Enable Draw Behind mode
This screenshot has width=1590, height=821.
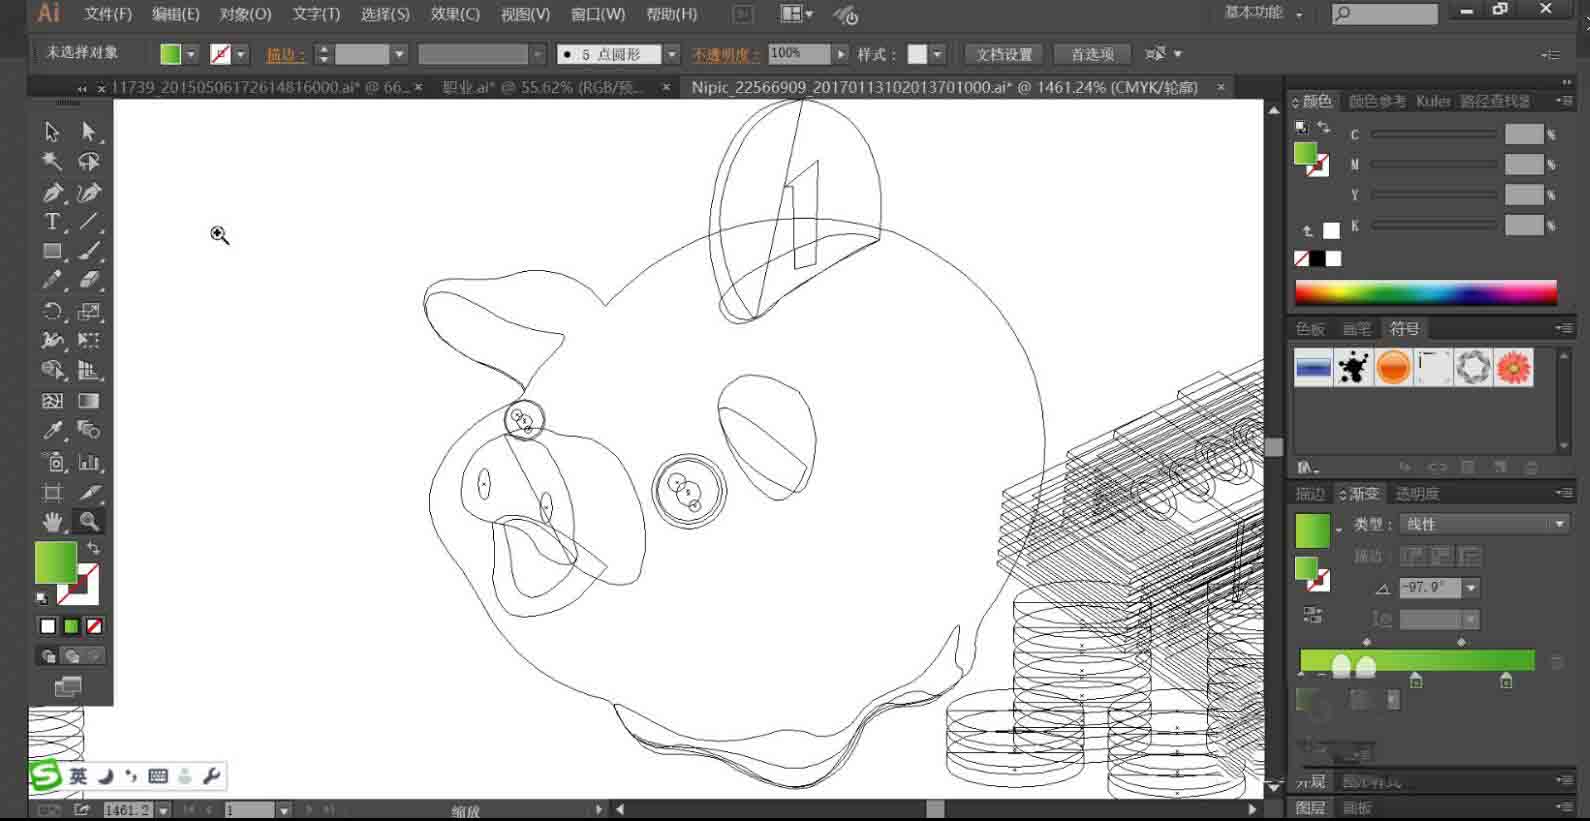click(71, 656)
